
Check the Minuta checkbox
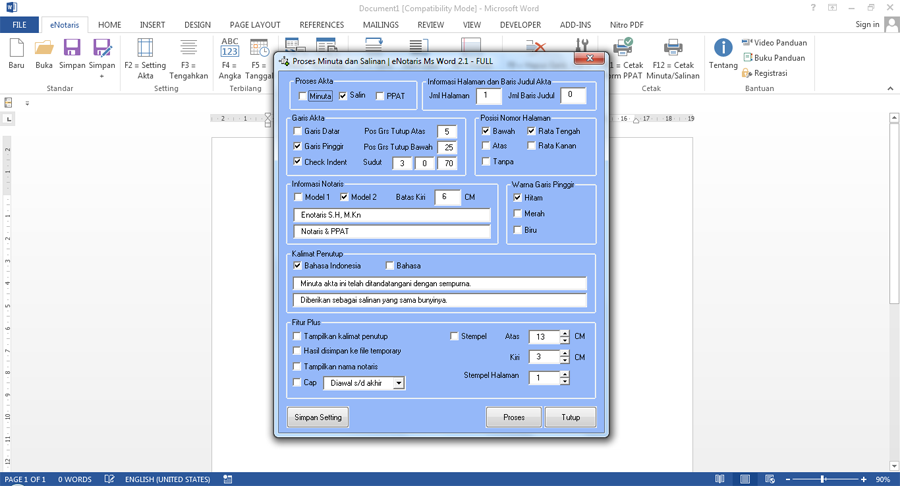(x=302, y=96)
